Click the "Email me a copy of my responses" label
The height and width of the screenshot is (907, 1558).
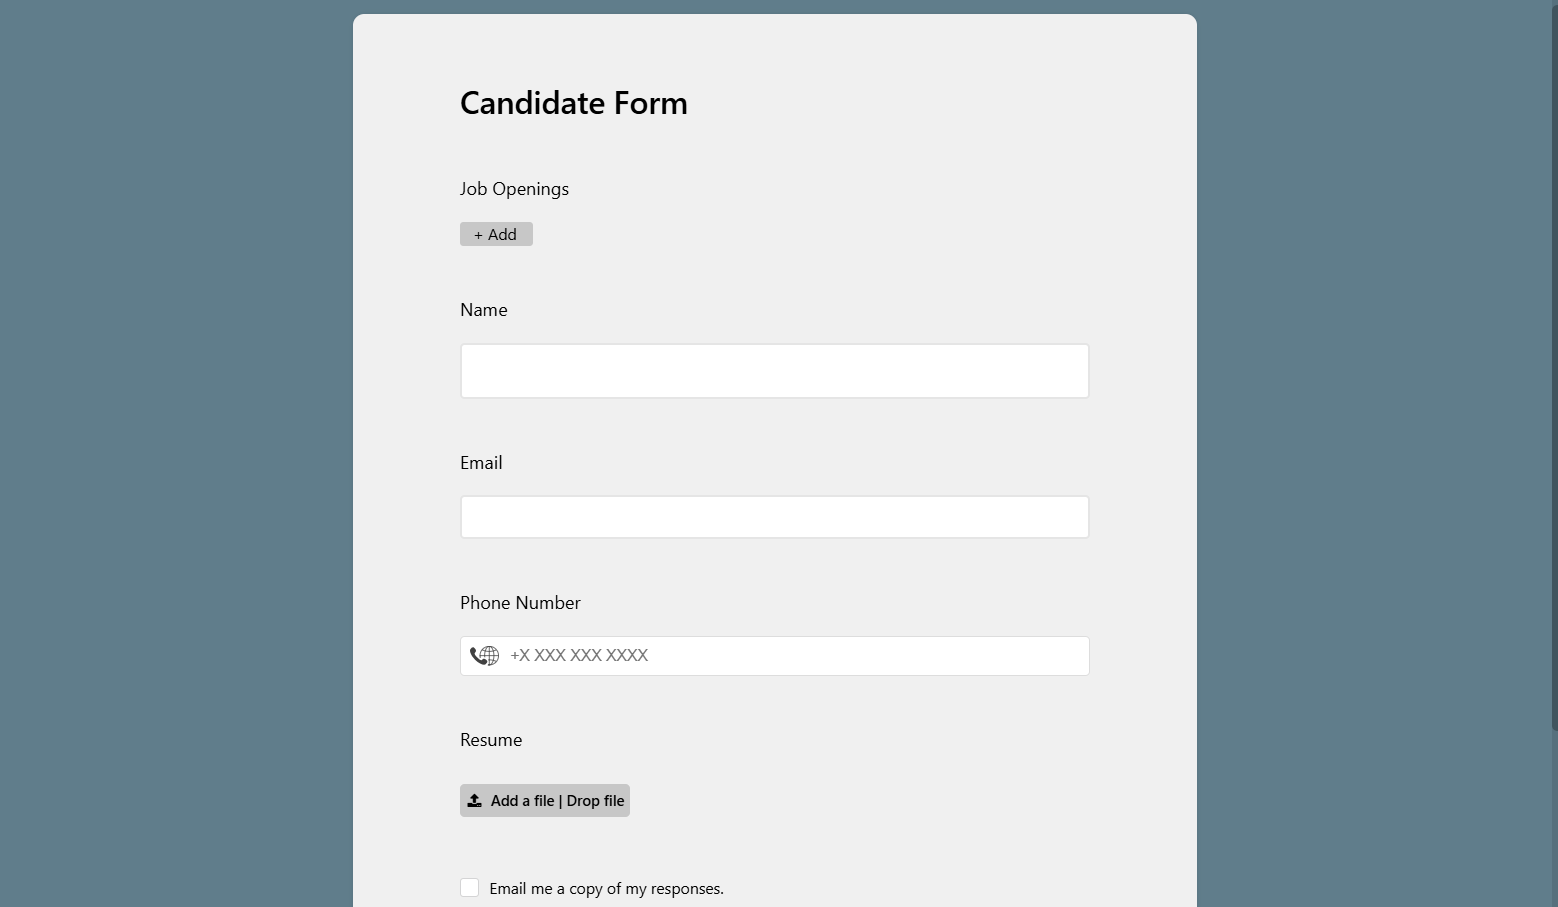(606, 889)
